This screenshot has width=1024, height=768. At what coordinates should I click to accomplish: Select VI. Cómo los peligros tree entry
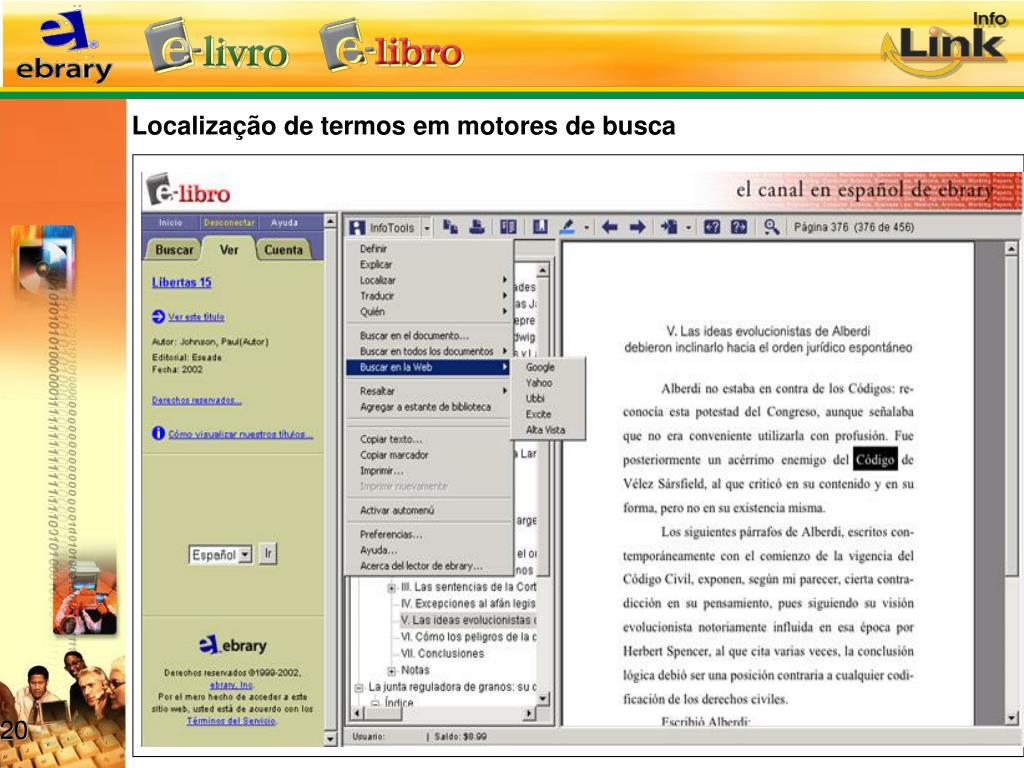click(x=468, y=637)
